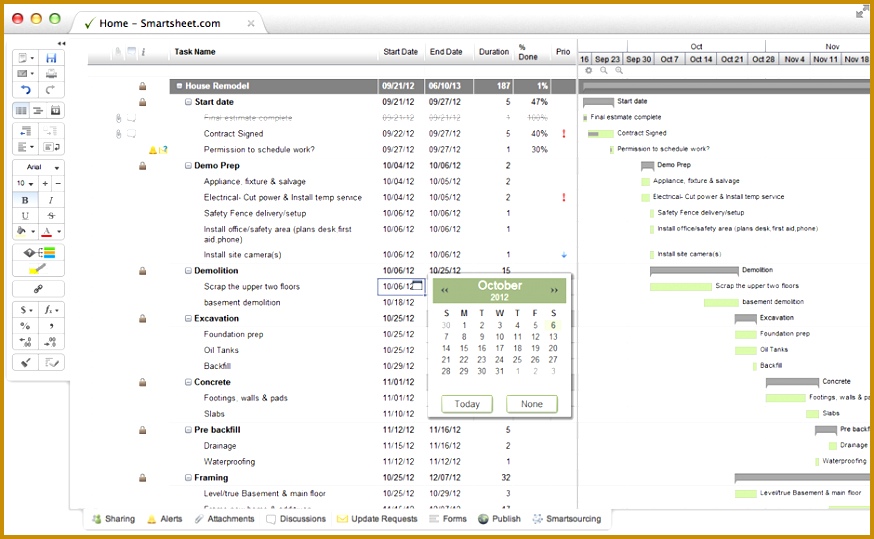Switch to Gantt view

point(38,110)
